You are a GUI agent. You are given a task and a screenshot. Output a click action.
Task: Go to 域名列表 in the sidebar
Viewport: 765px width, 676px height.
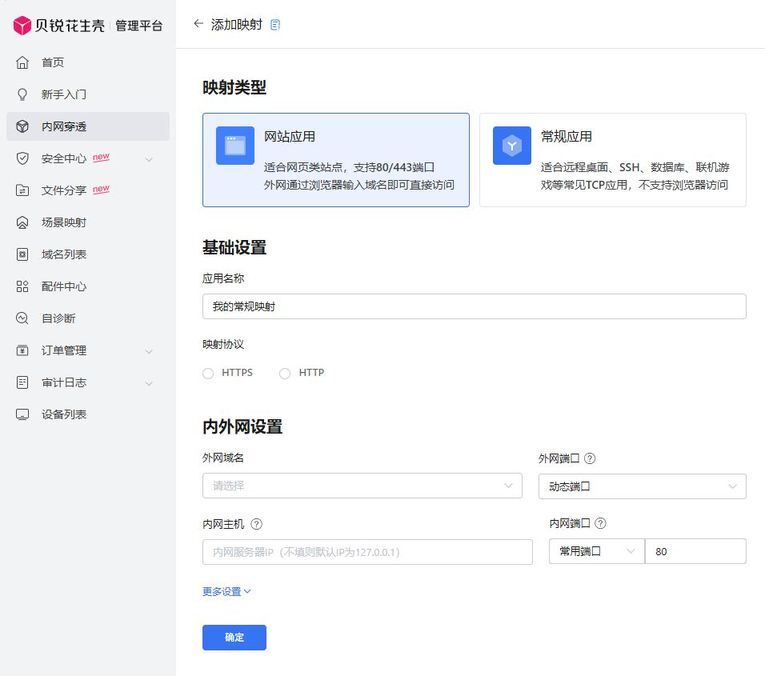pos(64,254)
